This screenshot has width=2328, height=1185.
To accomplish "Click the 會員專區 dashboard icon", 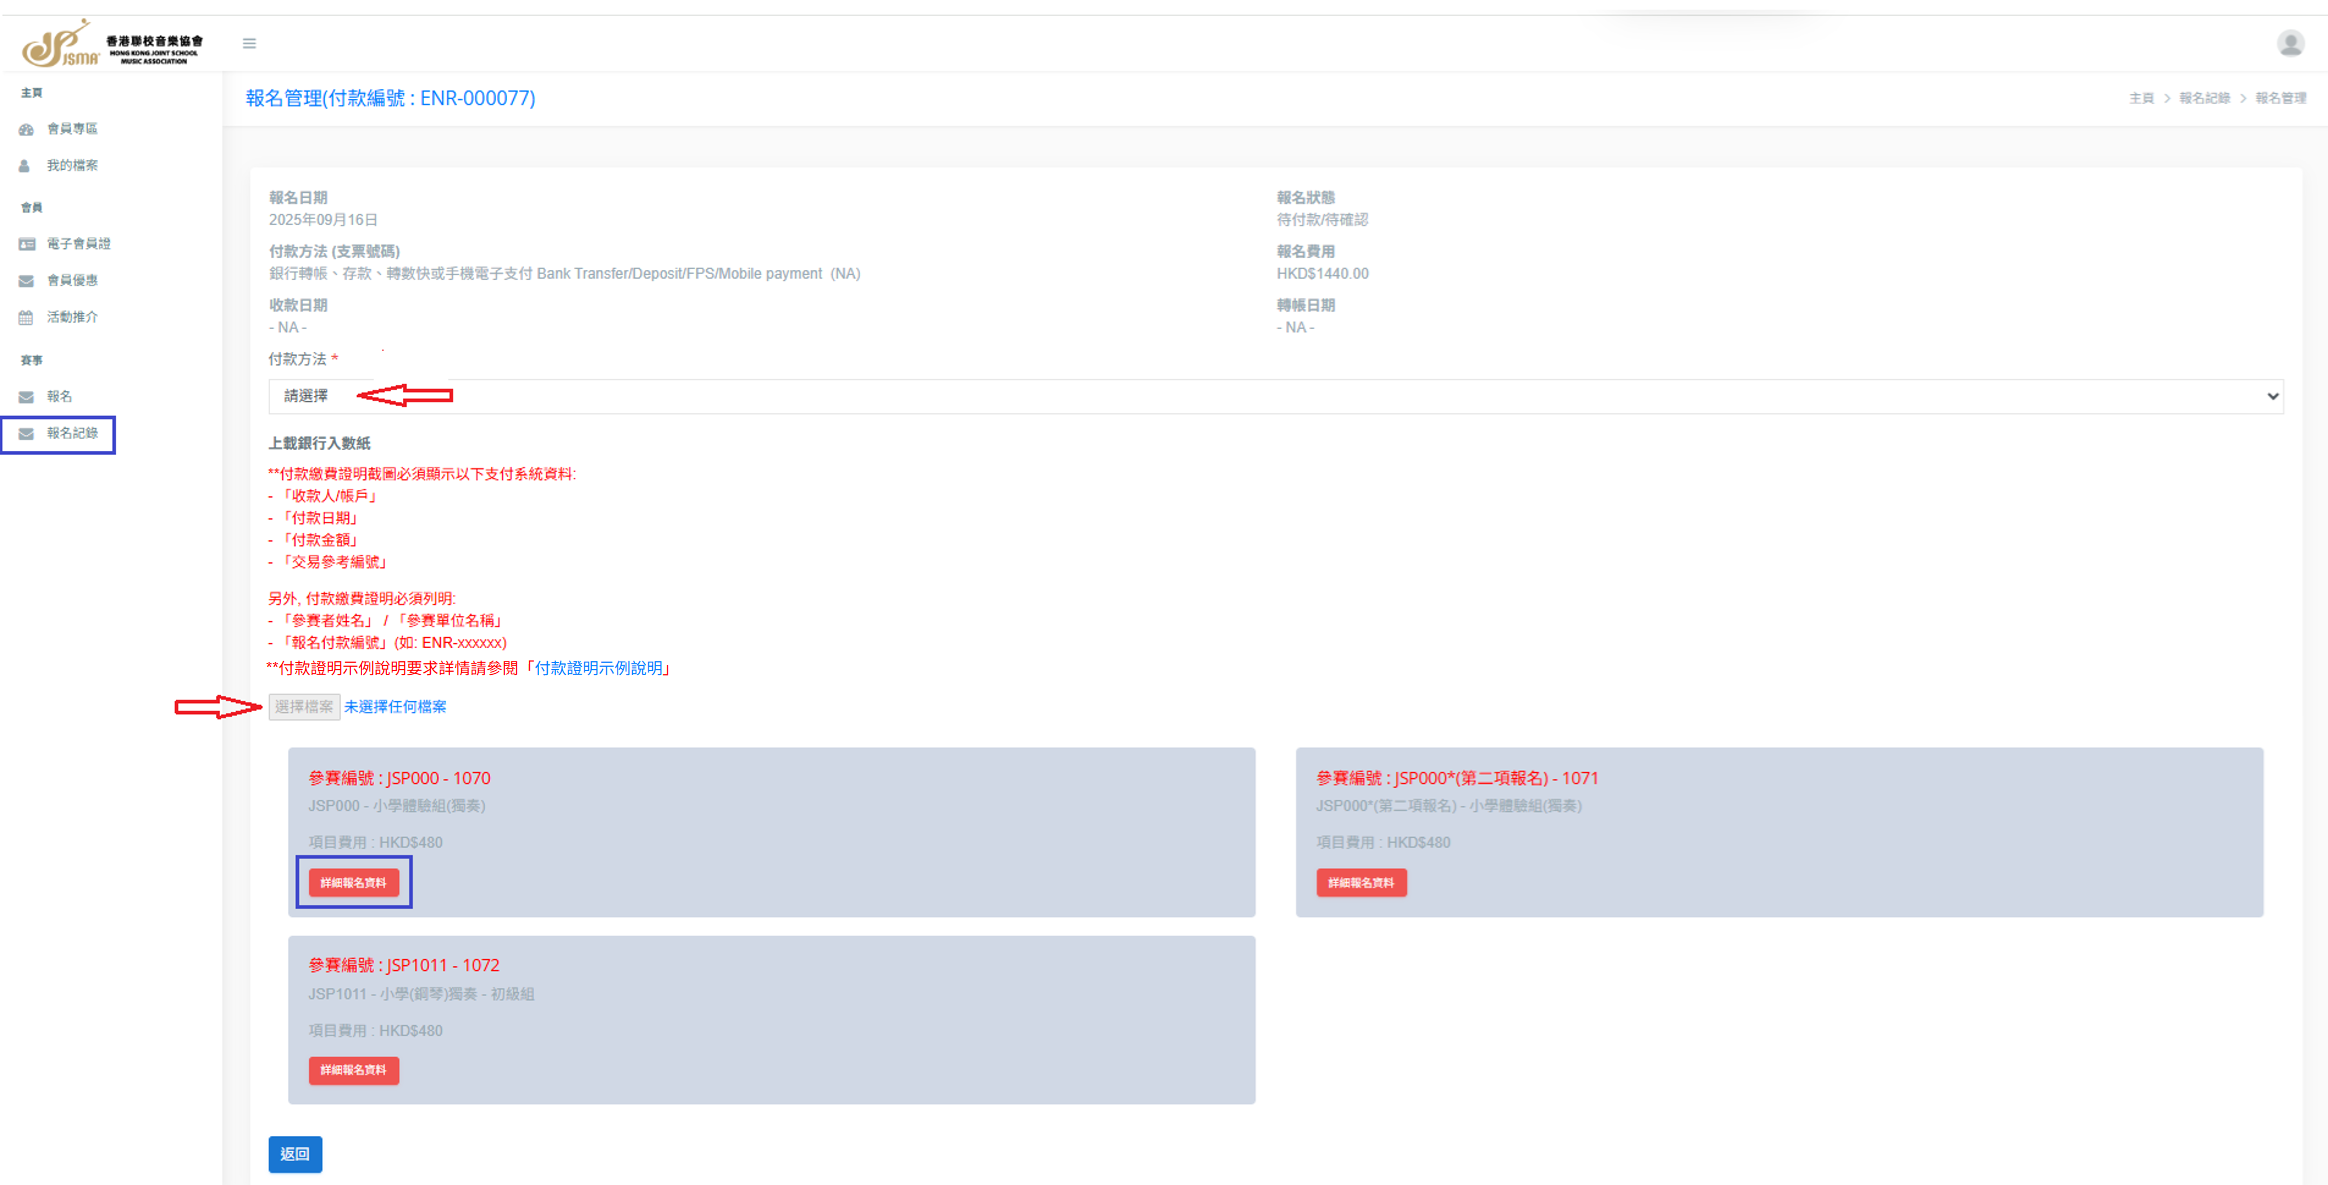I will click(26, 129).
